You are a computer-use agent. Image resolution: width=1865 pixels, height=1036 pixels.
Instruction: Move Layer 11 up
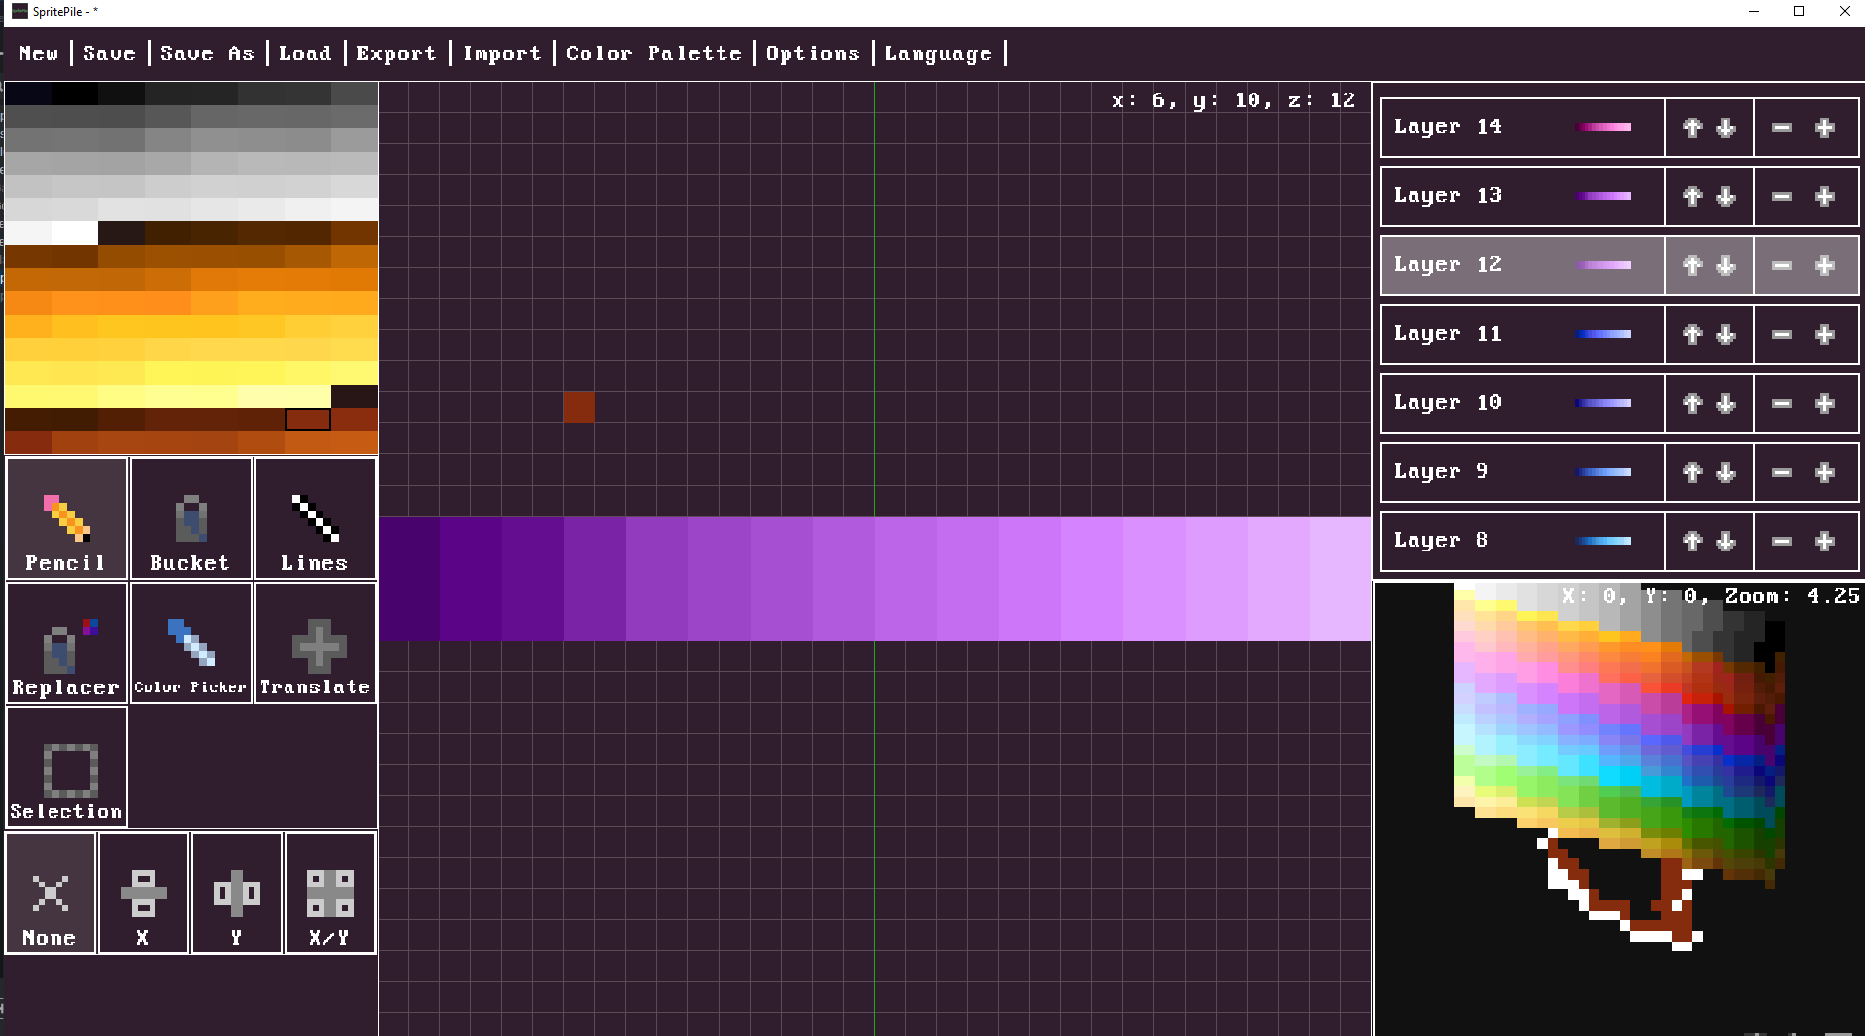(1692, 334)
